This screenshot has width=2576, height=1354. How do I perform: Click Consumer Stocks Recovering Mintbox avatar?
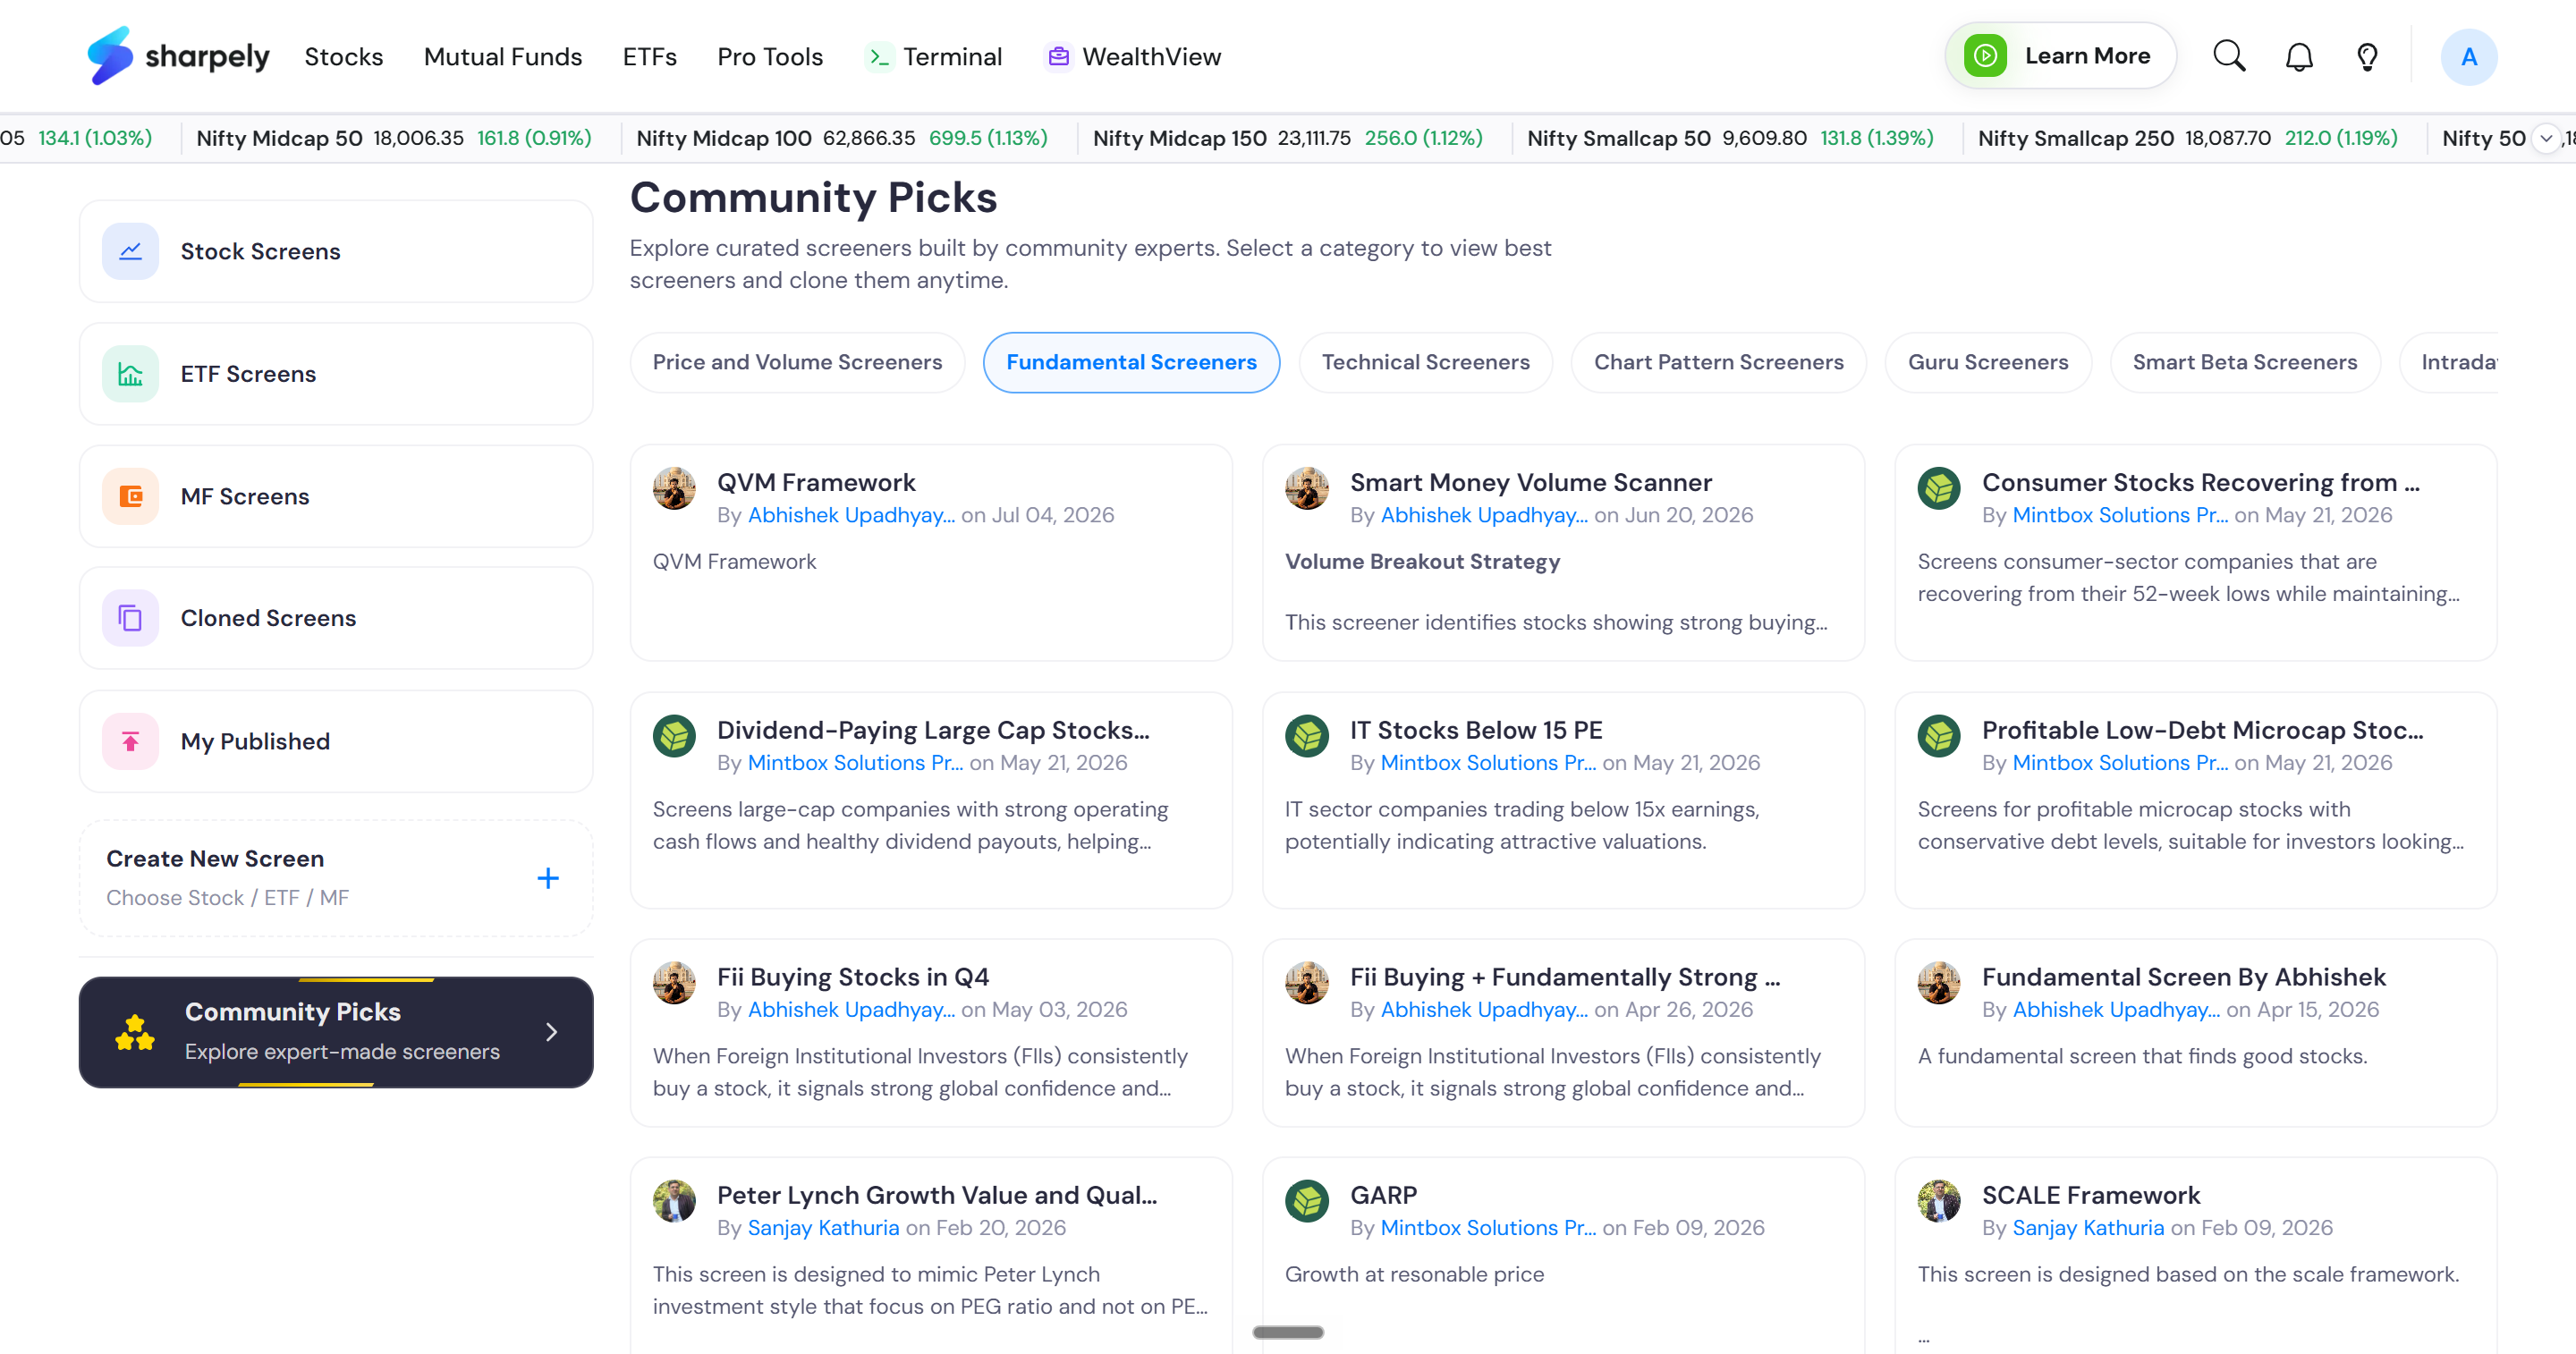[1939, 489]
